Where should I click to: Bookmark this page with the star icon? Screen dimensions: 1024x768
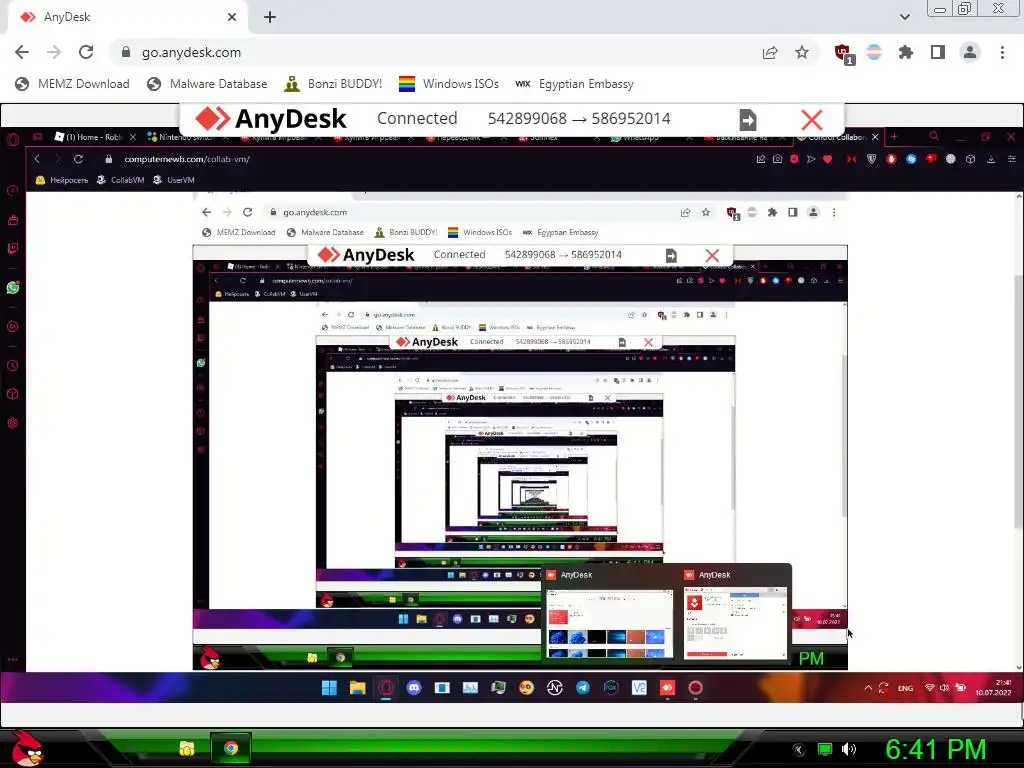802,52
